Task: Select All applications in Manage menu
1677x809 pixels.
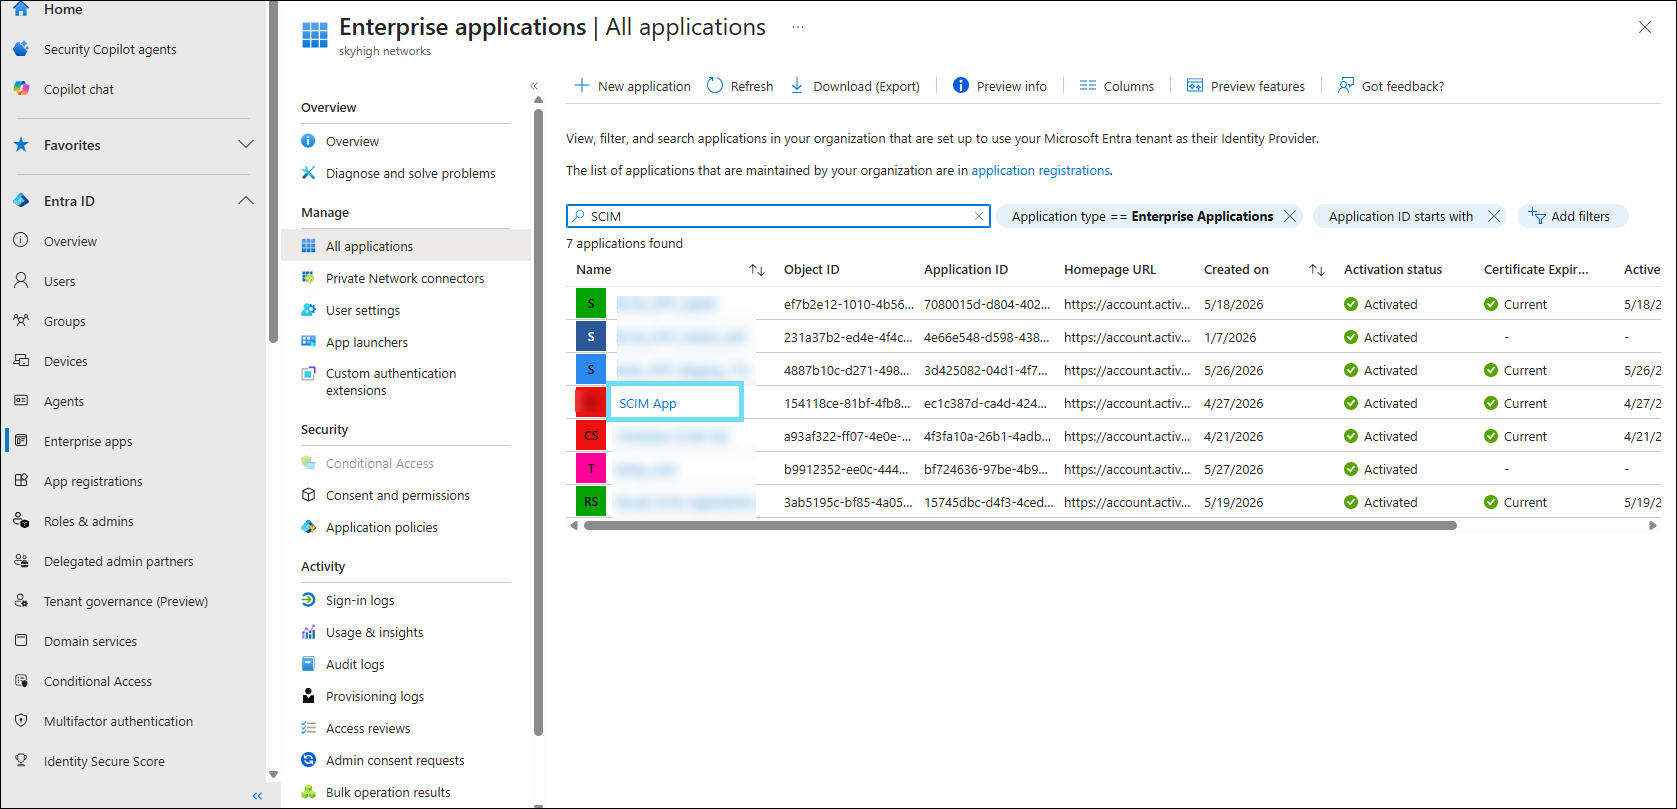Action: (x=406, y=246)
